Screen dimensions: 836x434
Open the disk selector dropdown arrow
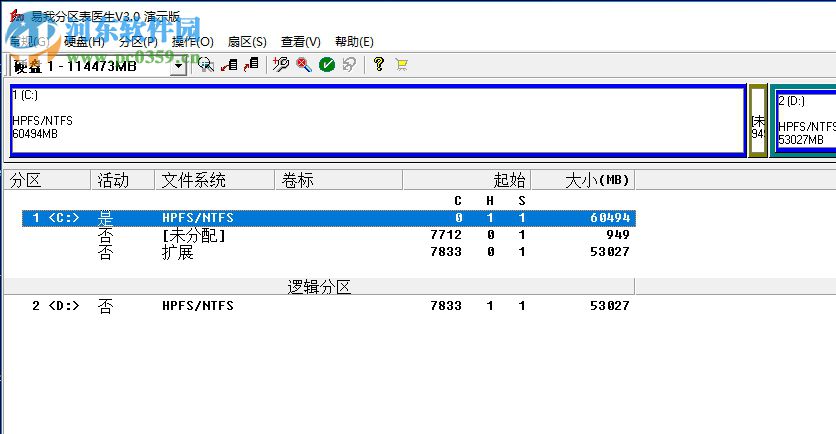(x=179, y=67)
